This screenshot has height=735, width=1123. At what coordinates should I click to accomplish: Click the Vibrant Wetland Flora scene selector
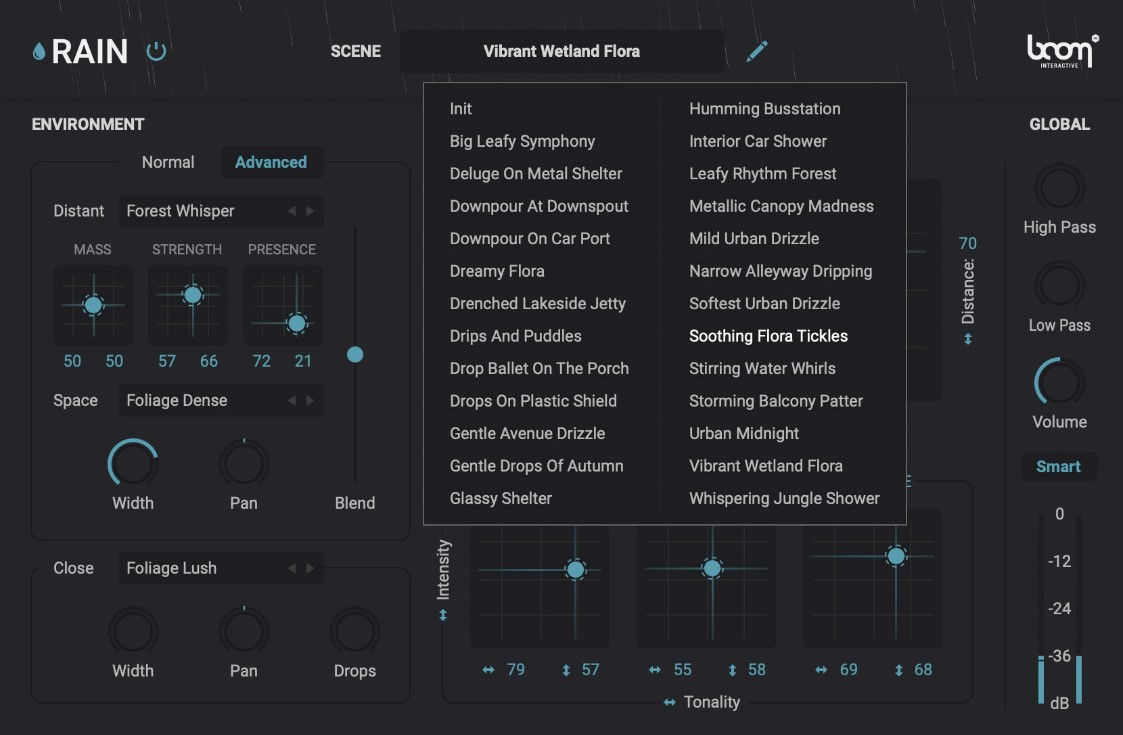tap(562, 50)
